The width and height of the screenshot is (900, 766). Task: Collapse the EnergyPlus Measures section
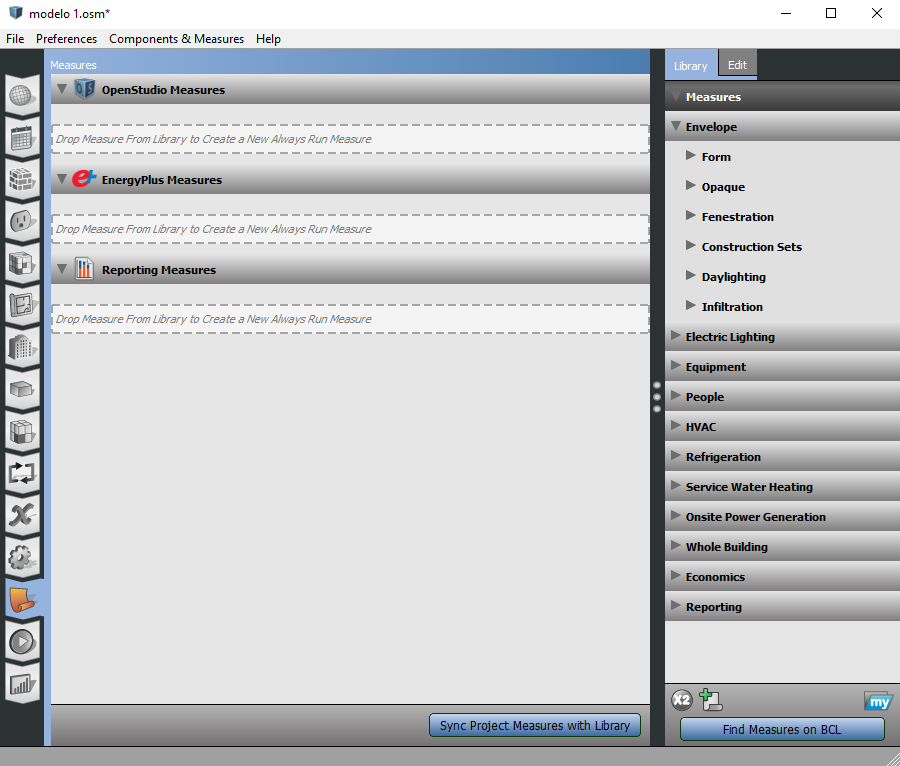point(62,180)
